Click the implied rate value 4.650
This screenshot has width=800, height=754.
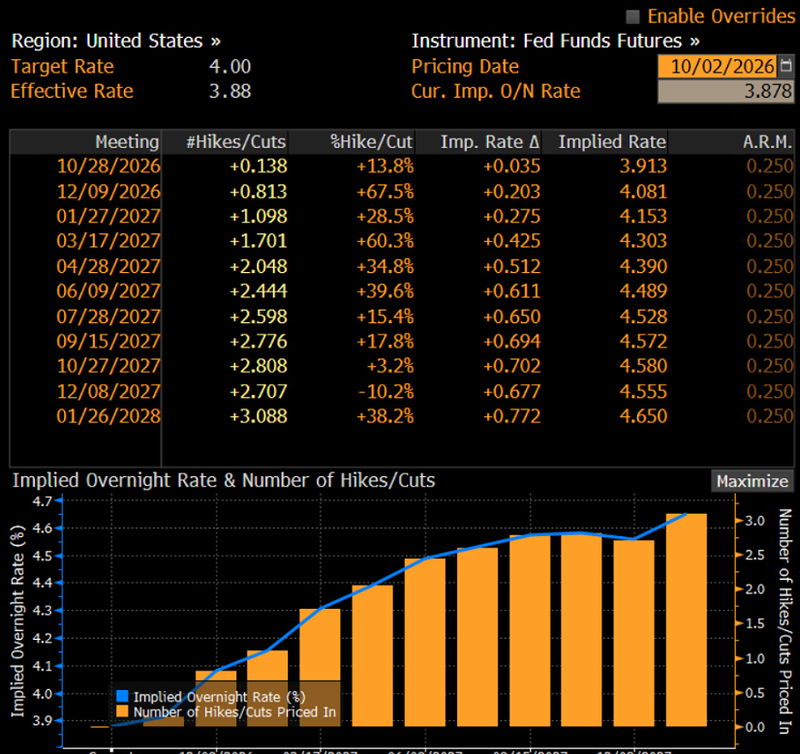pyautogui.click(x=643, y=416)
